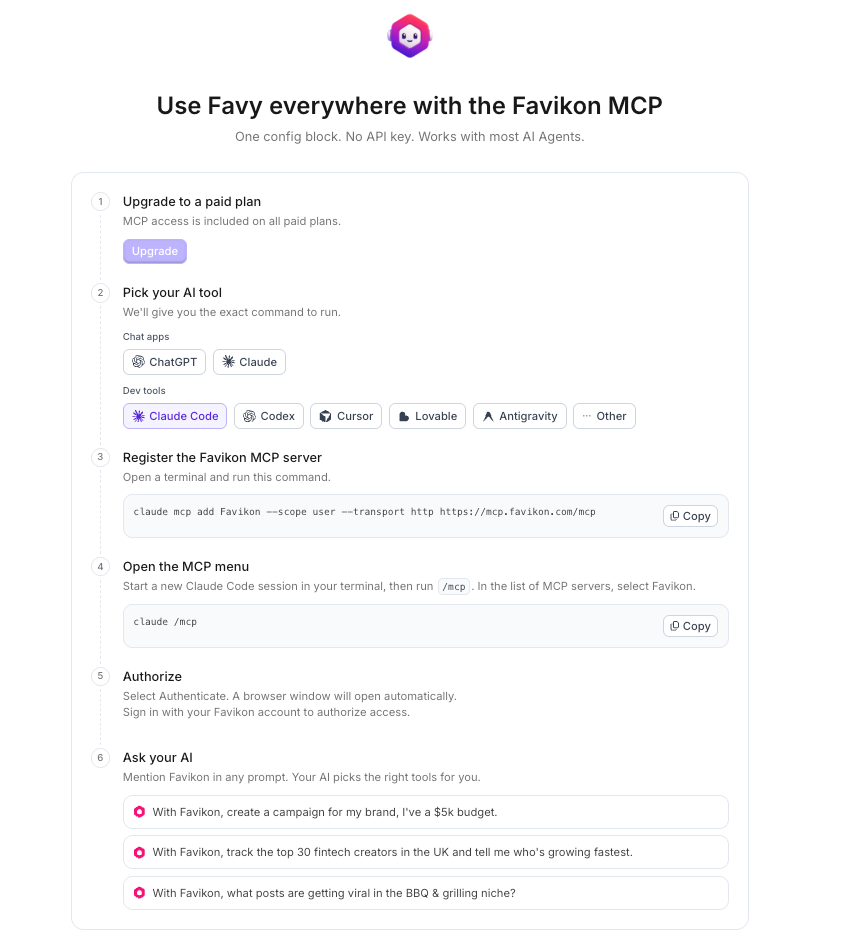Screen dimensions: 853x947
Task: Click the copy icon beside the claude /mcp command
Action: (x=675, y=626)
